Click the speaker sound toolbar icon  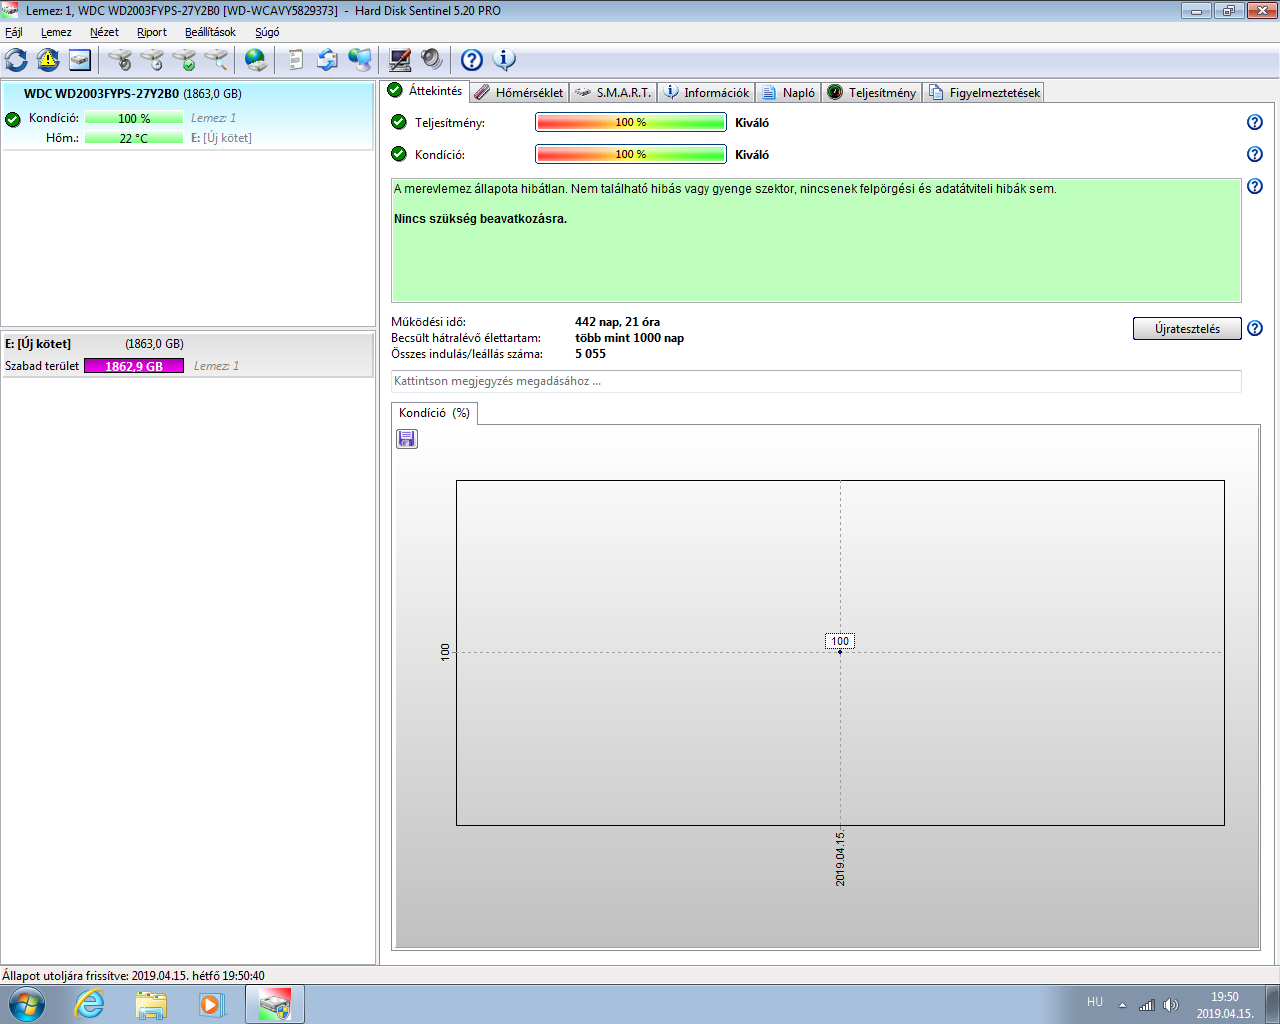(432, 60)
